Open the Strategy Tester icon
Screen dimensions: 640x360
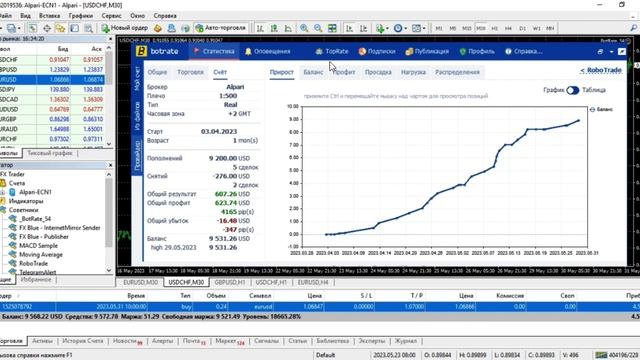(x=88, y=28)
